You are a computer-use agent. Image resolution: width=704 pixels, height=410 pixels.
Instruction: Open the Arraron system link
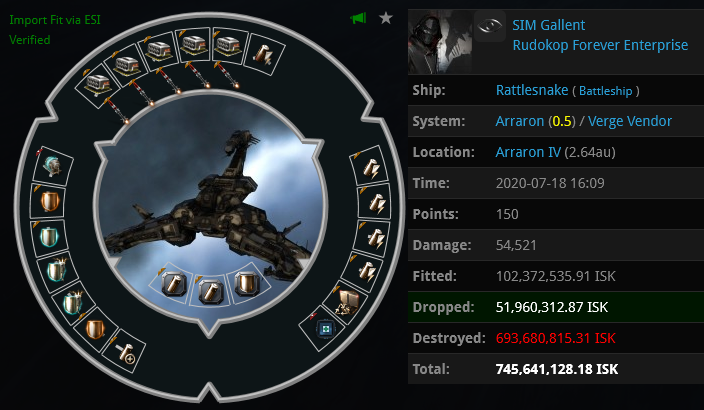coord(519,121)
